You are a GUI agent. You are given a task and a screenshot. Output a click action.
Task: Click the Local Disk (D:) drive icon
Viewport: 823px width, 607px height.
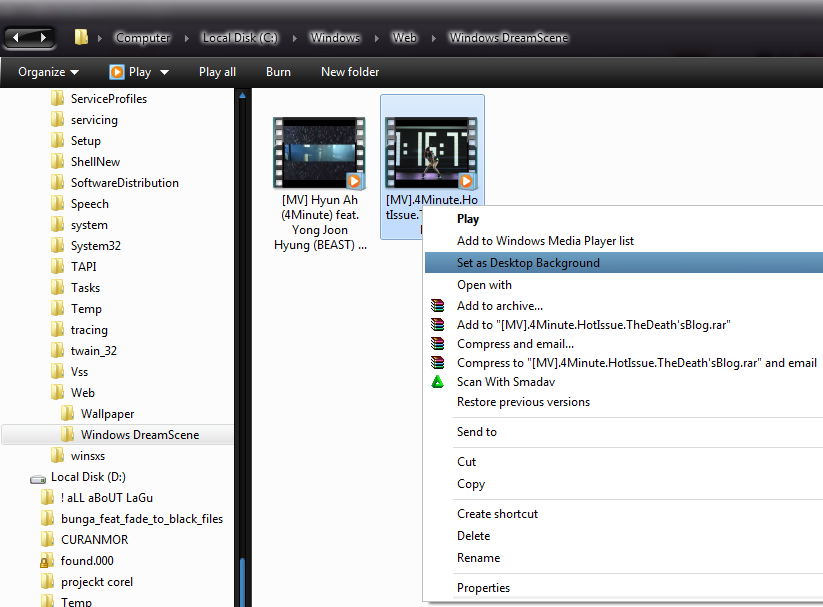click(x=38, y=478)
